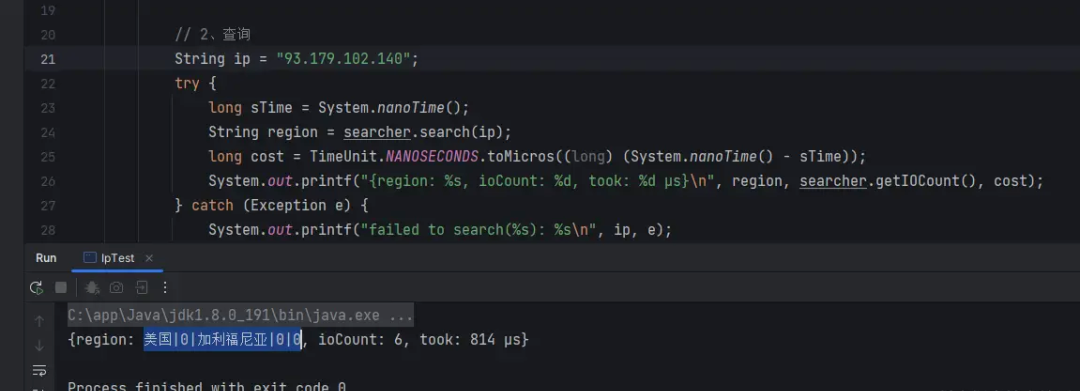The height and width of the screenshot is (391, 1080).
Task: Toggle soft-wrap in console output
Action: (x=39, y=371)
